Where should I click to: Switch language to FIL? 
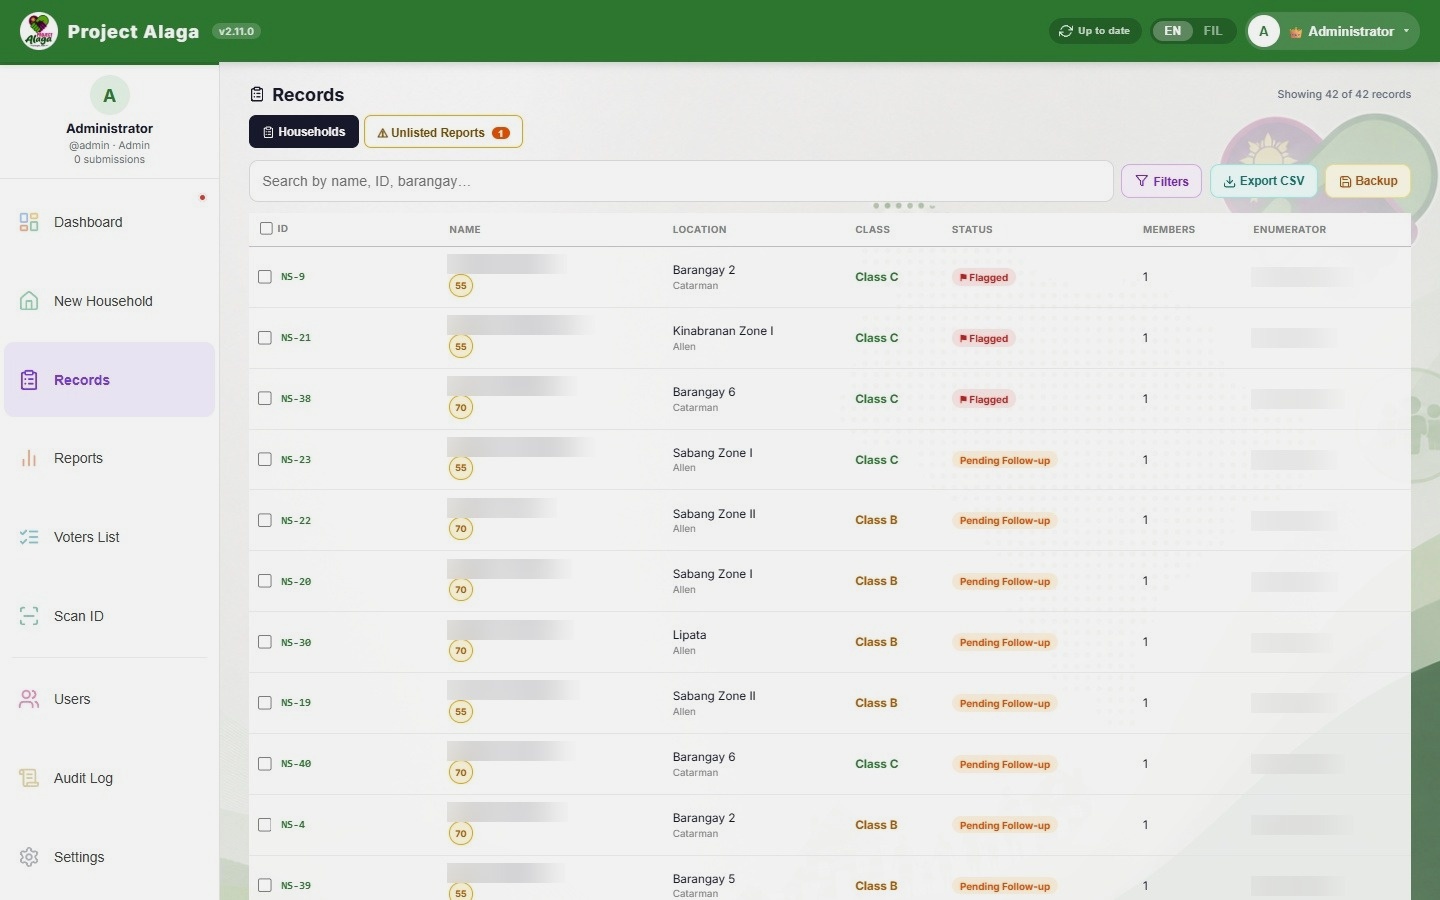pyautogui.click(x=1213, y=31)
